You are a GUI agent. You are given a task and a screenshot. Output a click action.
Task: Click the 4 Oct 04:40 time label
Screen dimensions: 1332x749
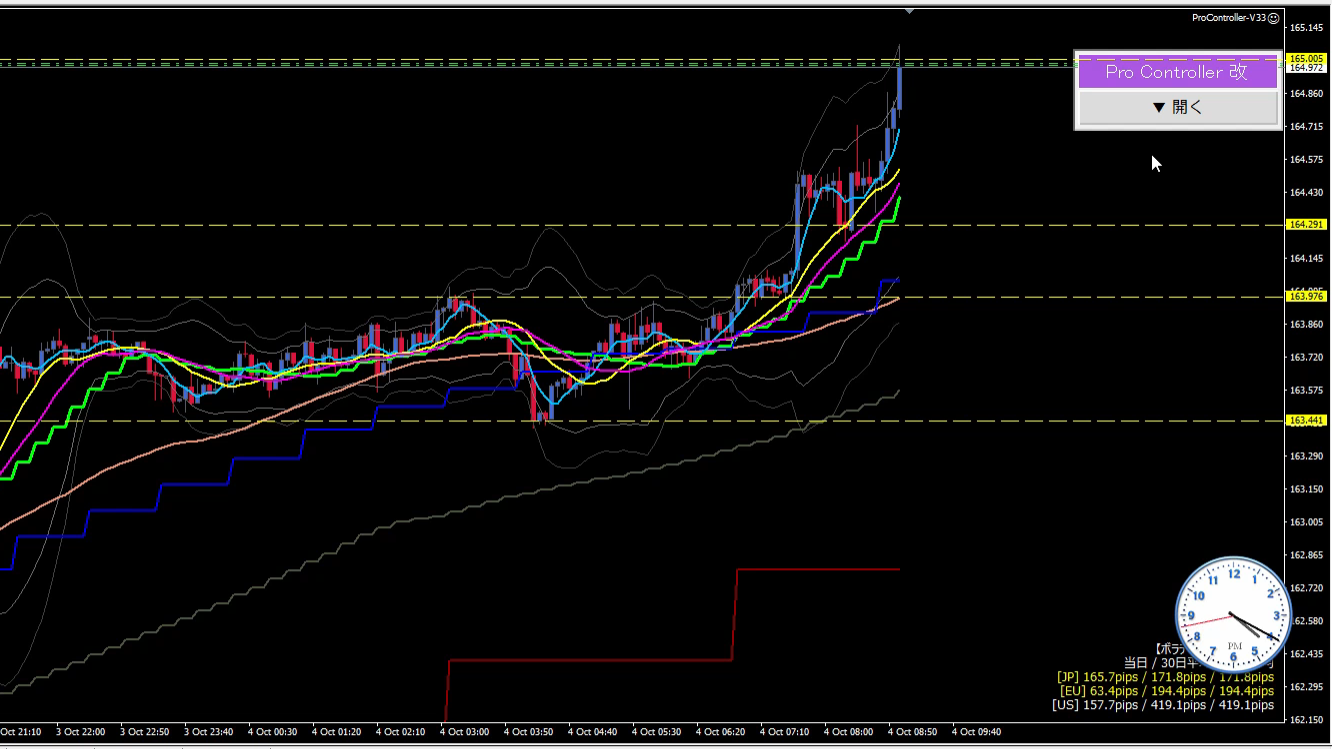coord(593,732)
